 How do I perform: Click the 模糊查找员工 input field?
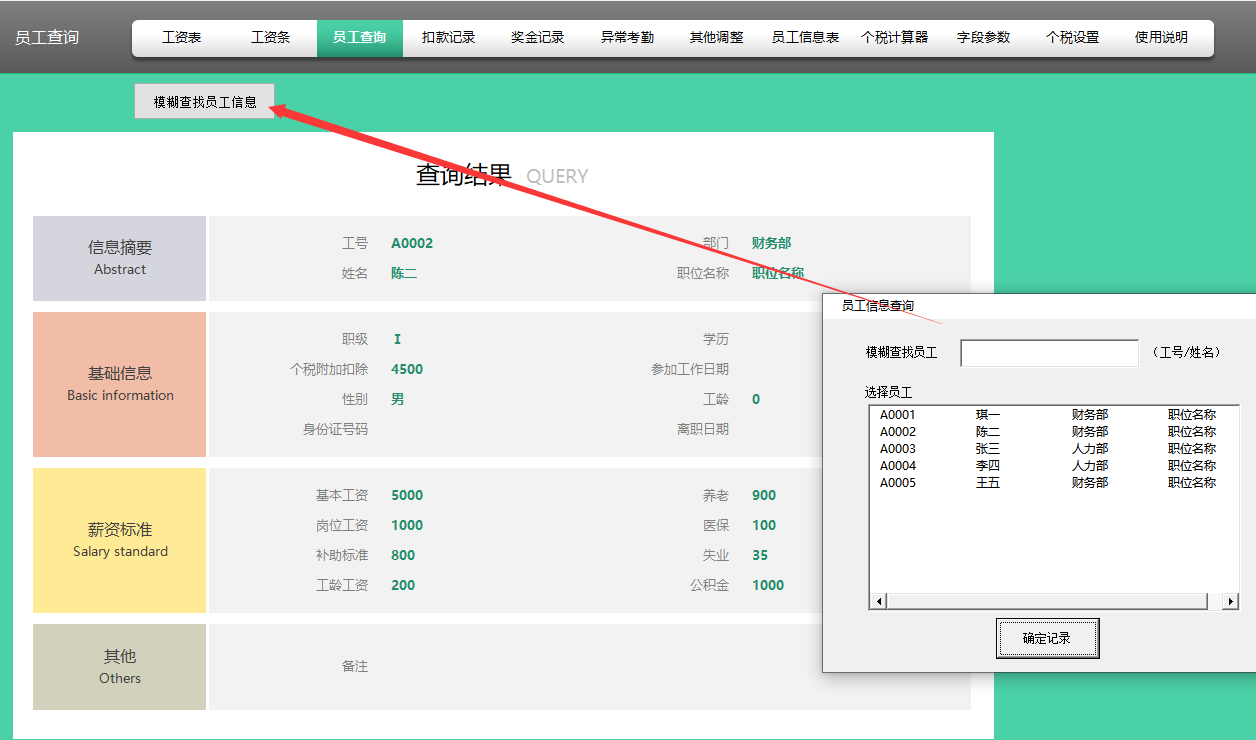(1049, 353)
